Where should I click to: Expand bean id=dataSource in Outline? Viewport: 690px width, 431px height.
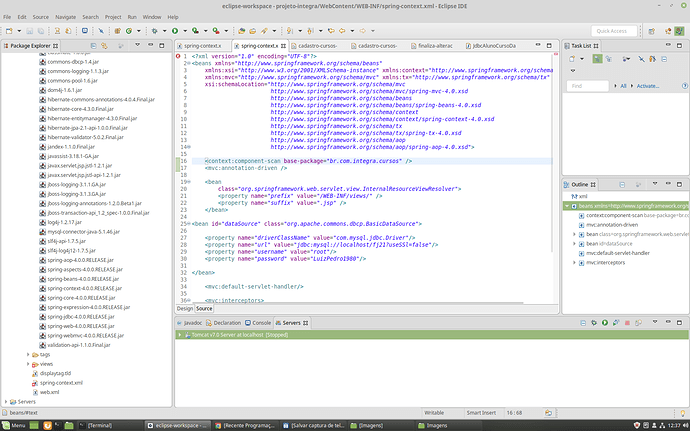tap(574, 243)
